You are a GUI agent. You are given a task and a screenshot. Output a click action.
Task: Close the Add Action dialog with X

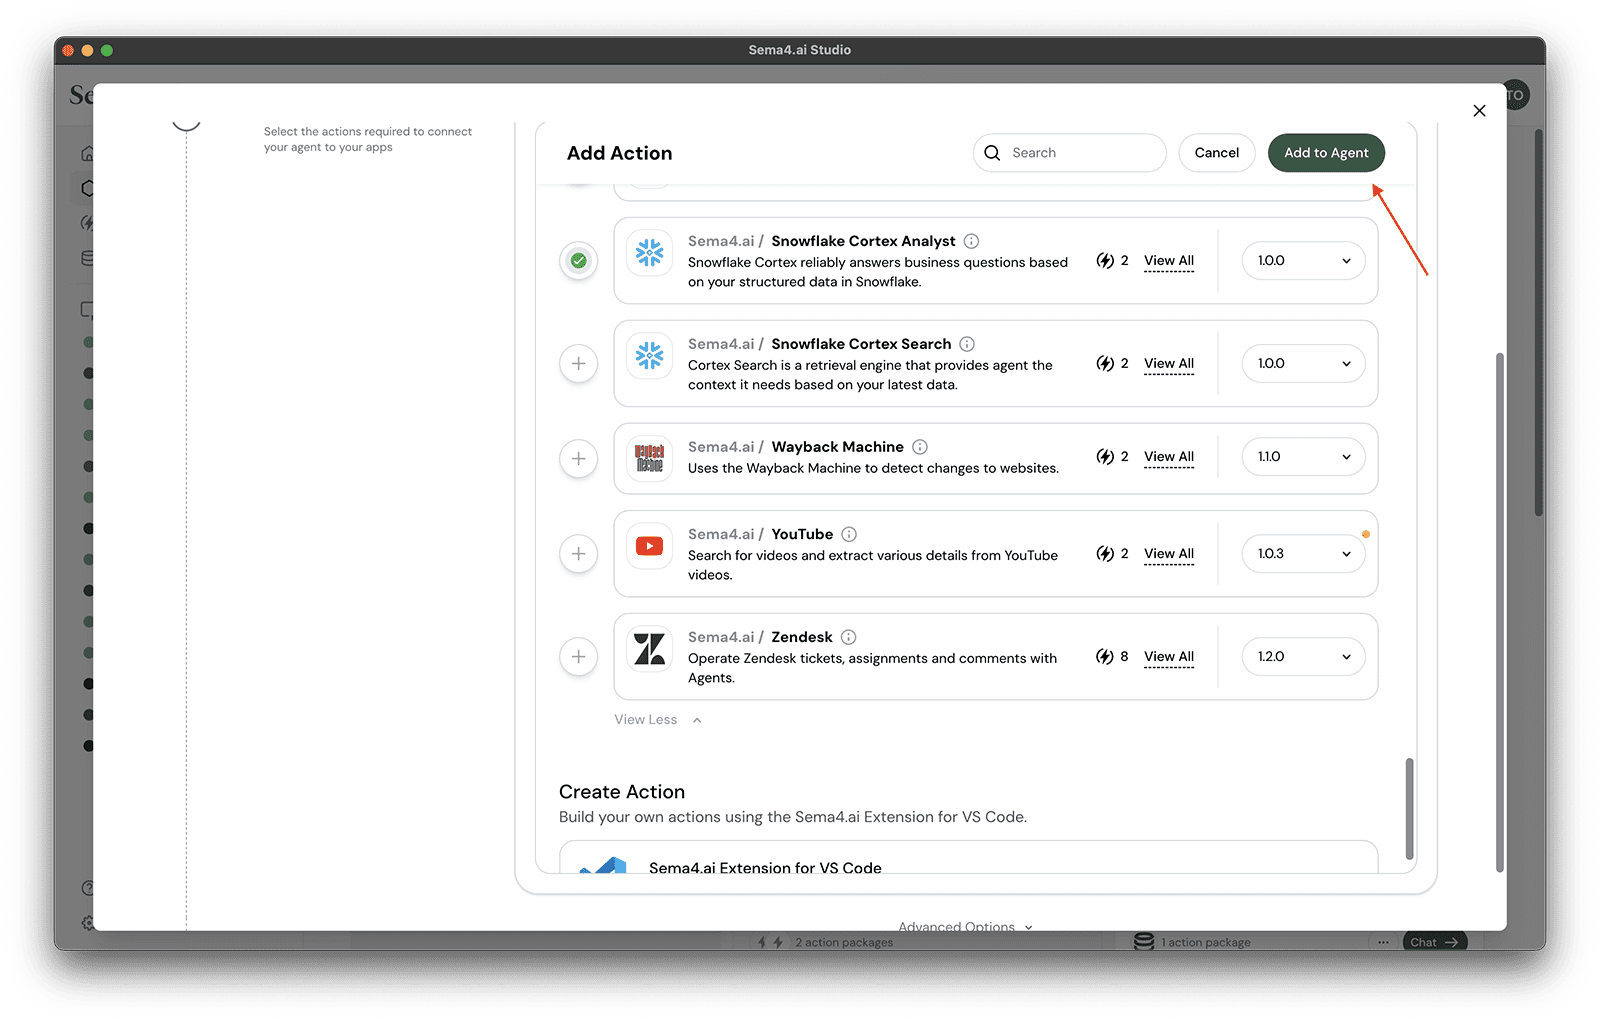click(x=1479, y=111)
